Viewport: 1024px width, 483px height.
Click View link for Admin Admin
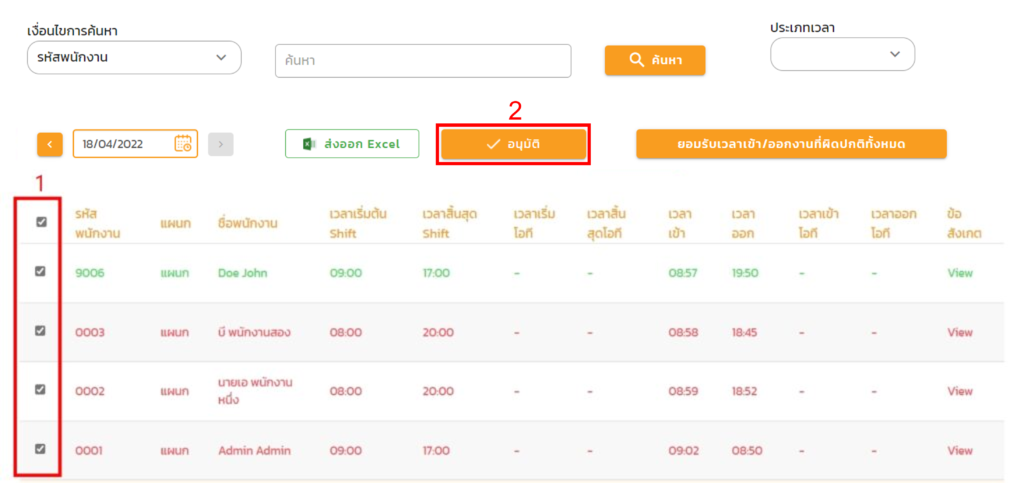click(x=959, y=451)
